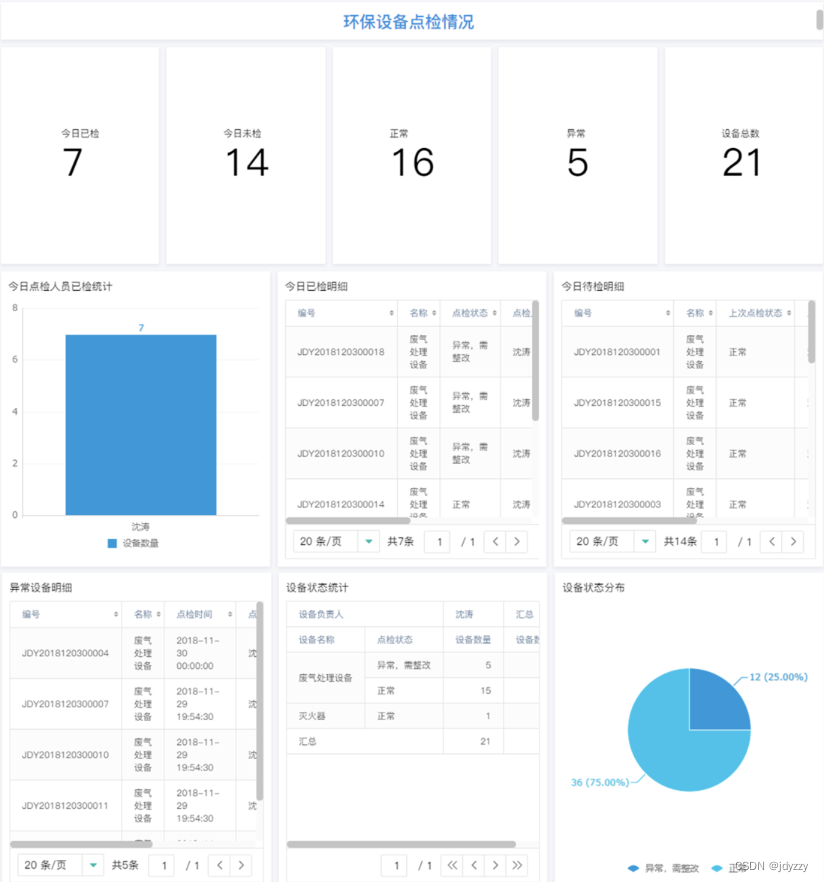
Task: Sort 今日已检明细 table by 编号 column
Action: 391,313
